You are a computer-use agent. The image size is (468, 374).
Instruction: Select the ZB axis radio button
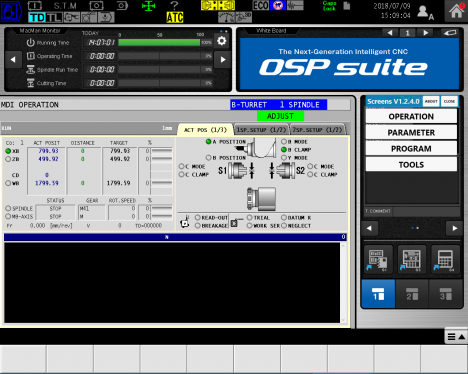pos(8,159)
